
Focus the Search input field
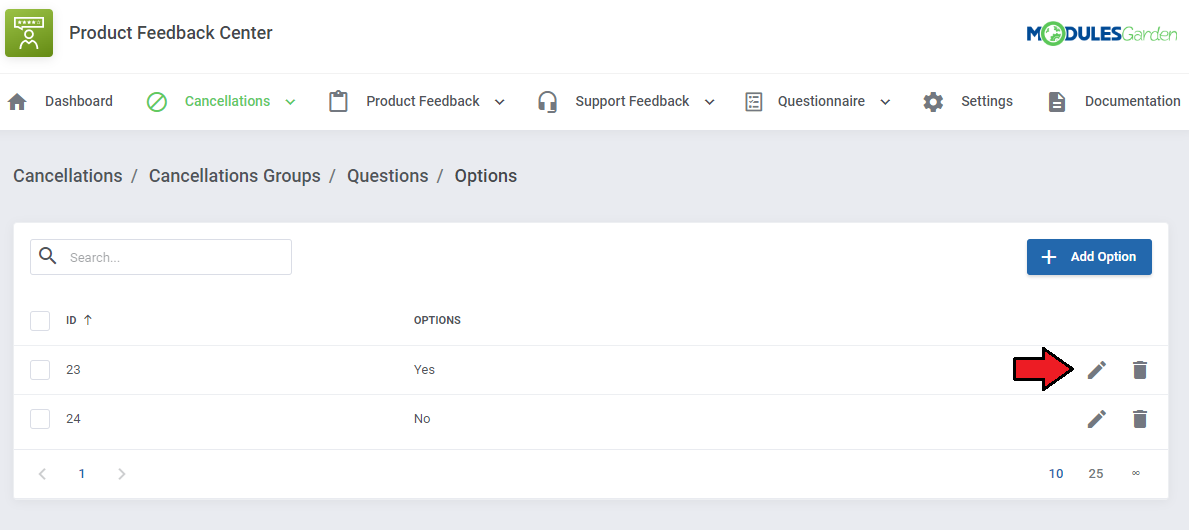tap(161, 257)
